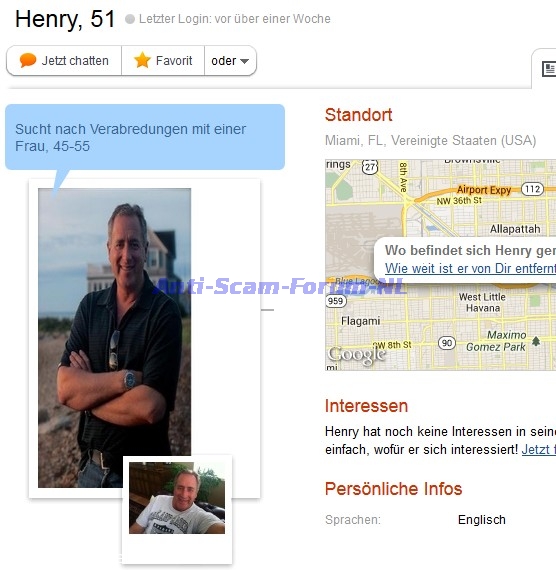This screenshot has width=556, height=570.
Task: Click the route 90 shield on map
Action: (447, 343)
